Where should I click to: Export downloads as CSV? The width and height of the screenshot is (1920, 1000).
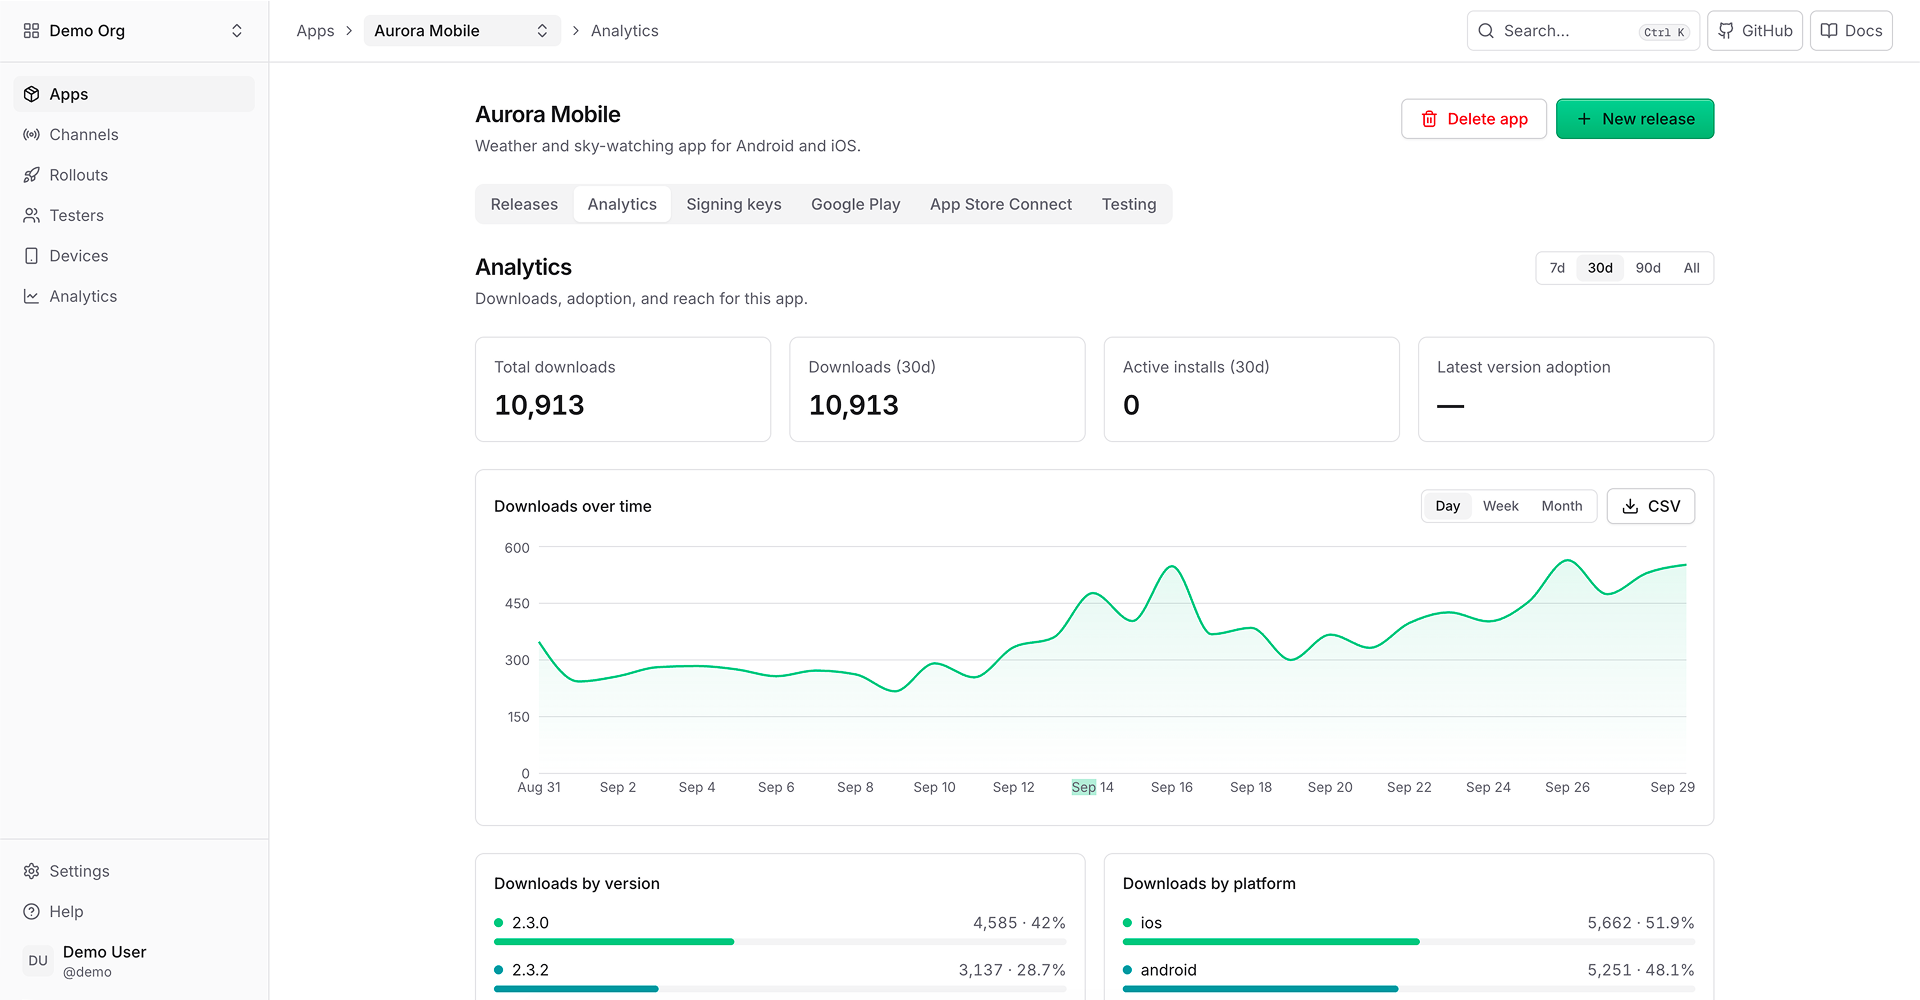point(1651,506)
